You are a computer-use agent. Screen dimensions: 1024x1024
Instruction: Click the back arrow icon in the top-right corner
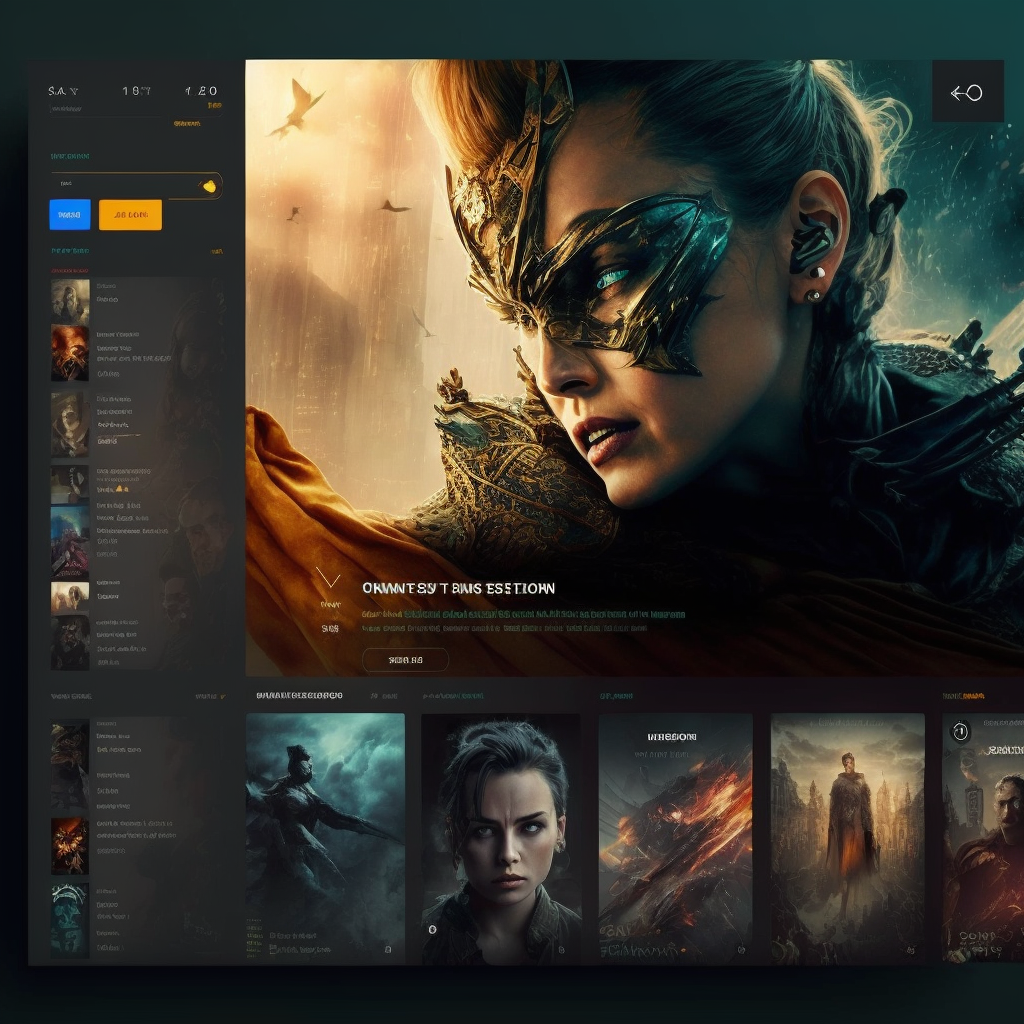click(967, 91)
